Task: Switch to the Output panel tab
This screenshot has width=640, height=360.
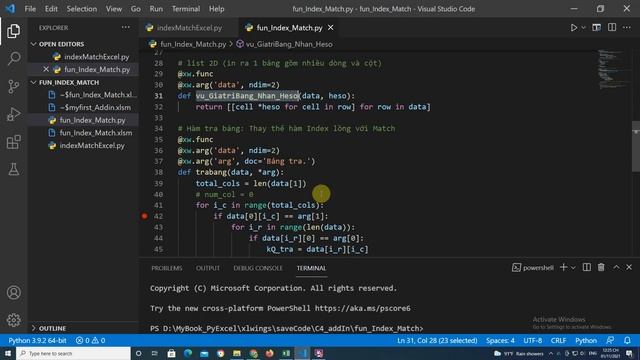Action: (208, 268)
